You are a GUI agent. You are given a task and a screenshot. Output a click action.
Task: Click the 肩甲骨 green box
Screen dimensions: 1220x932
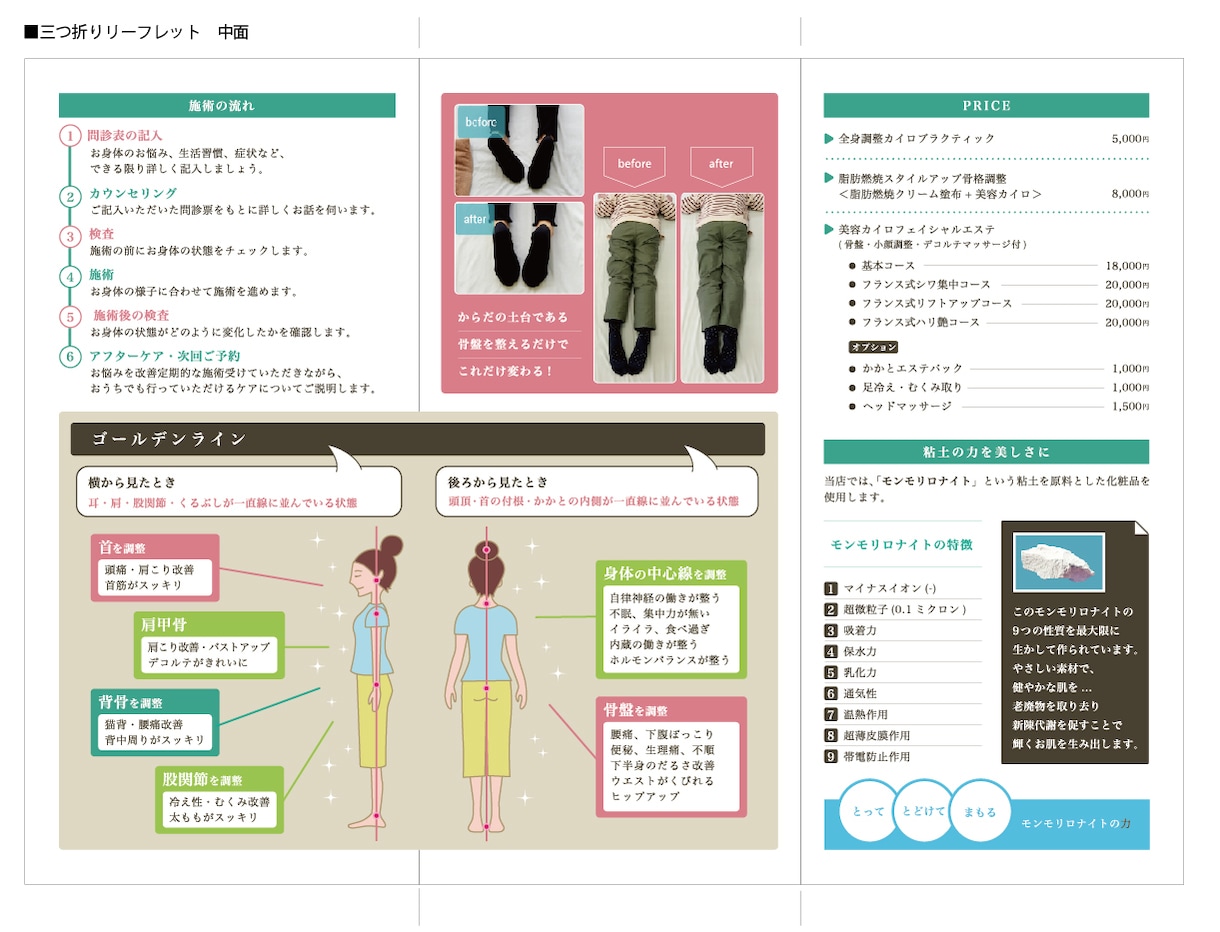[x=209, y=645]
